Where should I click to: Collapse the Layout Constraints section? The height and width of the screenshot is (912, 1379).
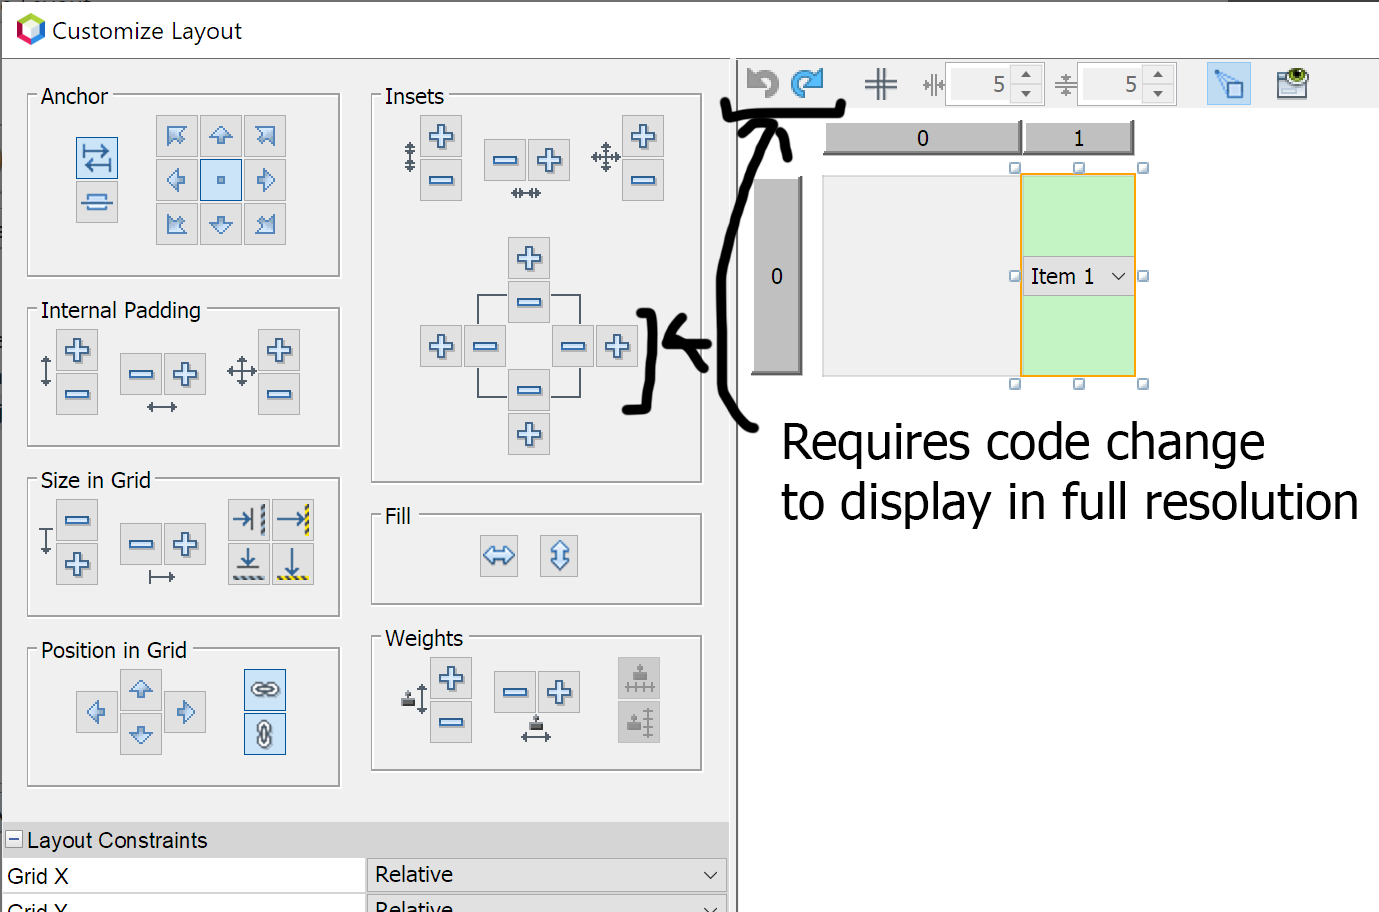point(14,840)
